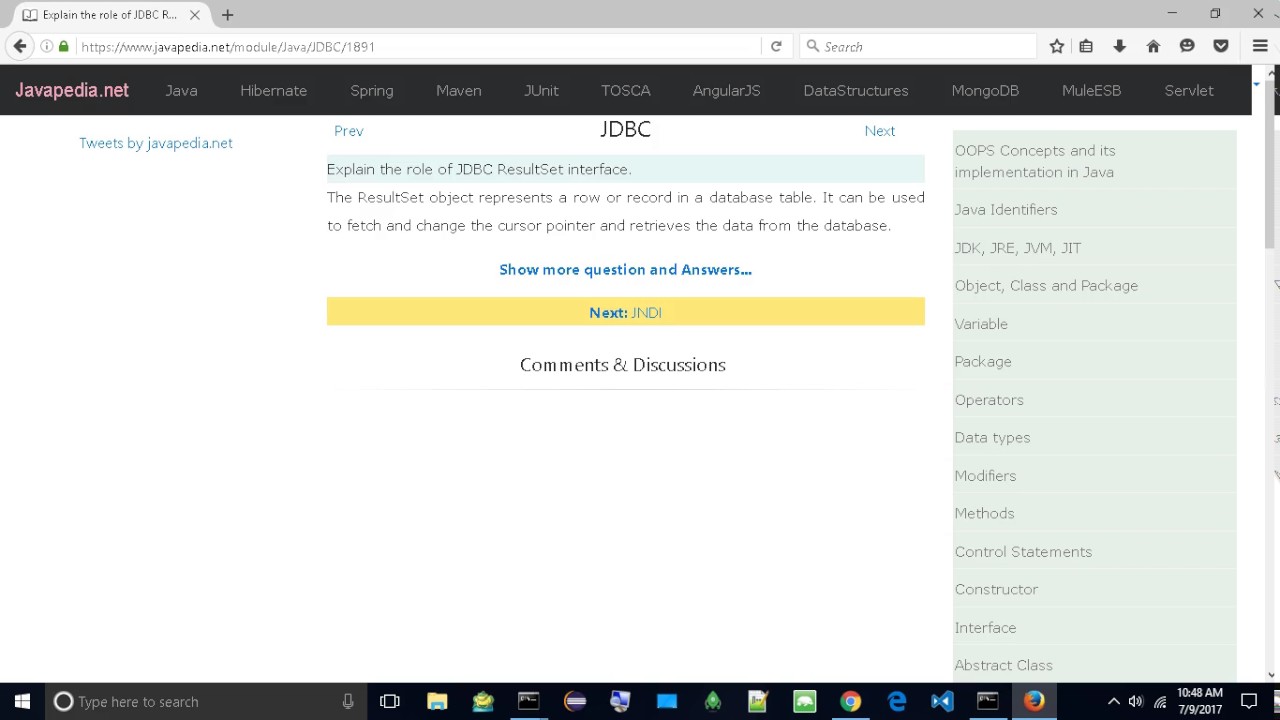Open the Spring menu item
This screenshot has height=720, width=1280.
click(x=372, y=90)
